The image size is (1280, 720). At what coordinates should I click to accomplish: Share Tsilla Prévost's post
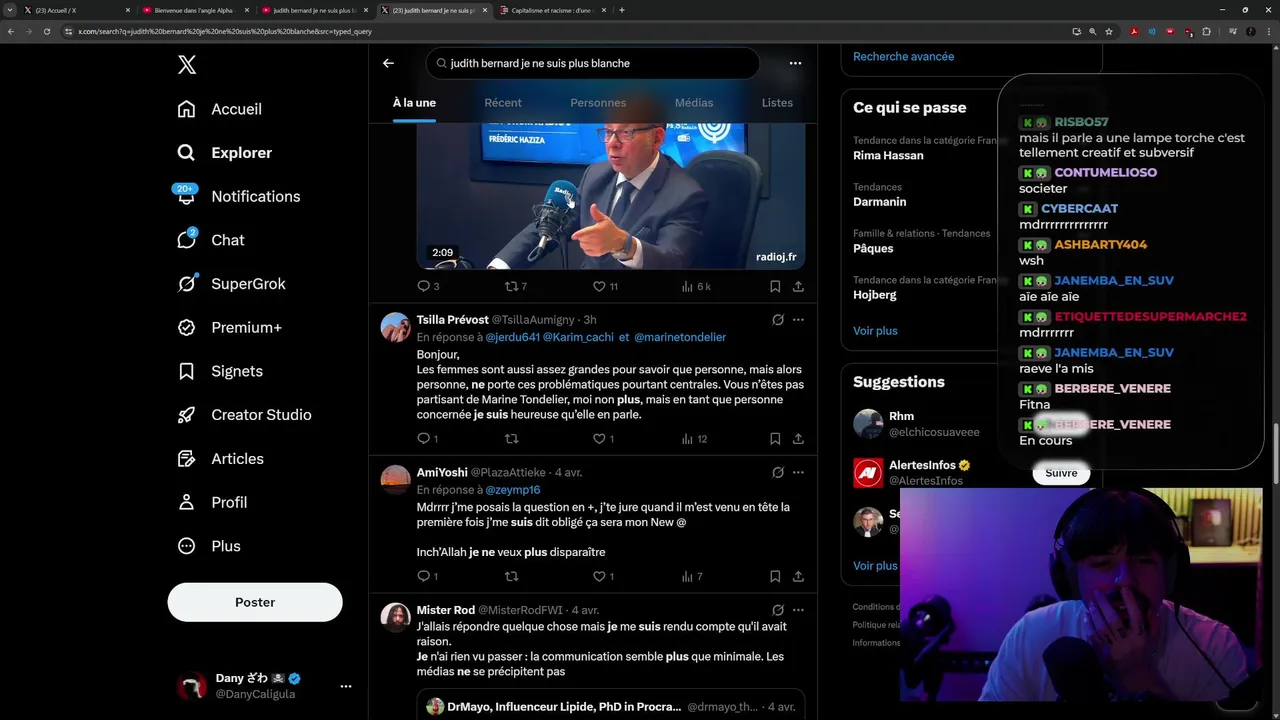coord(798,439)
